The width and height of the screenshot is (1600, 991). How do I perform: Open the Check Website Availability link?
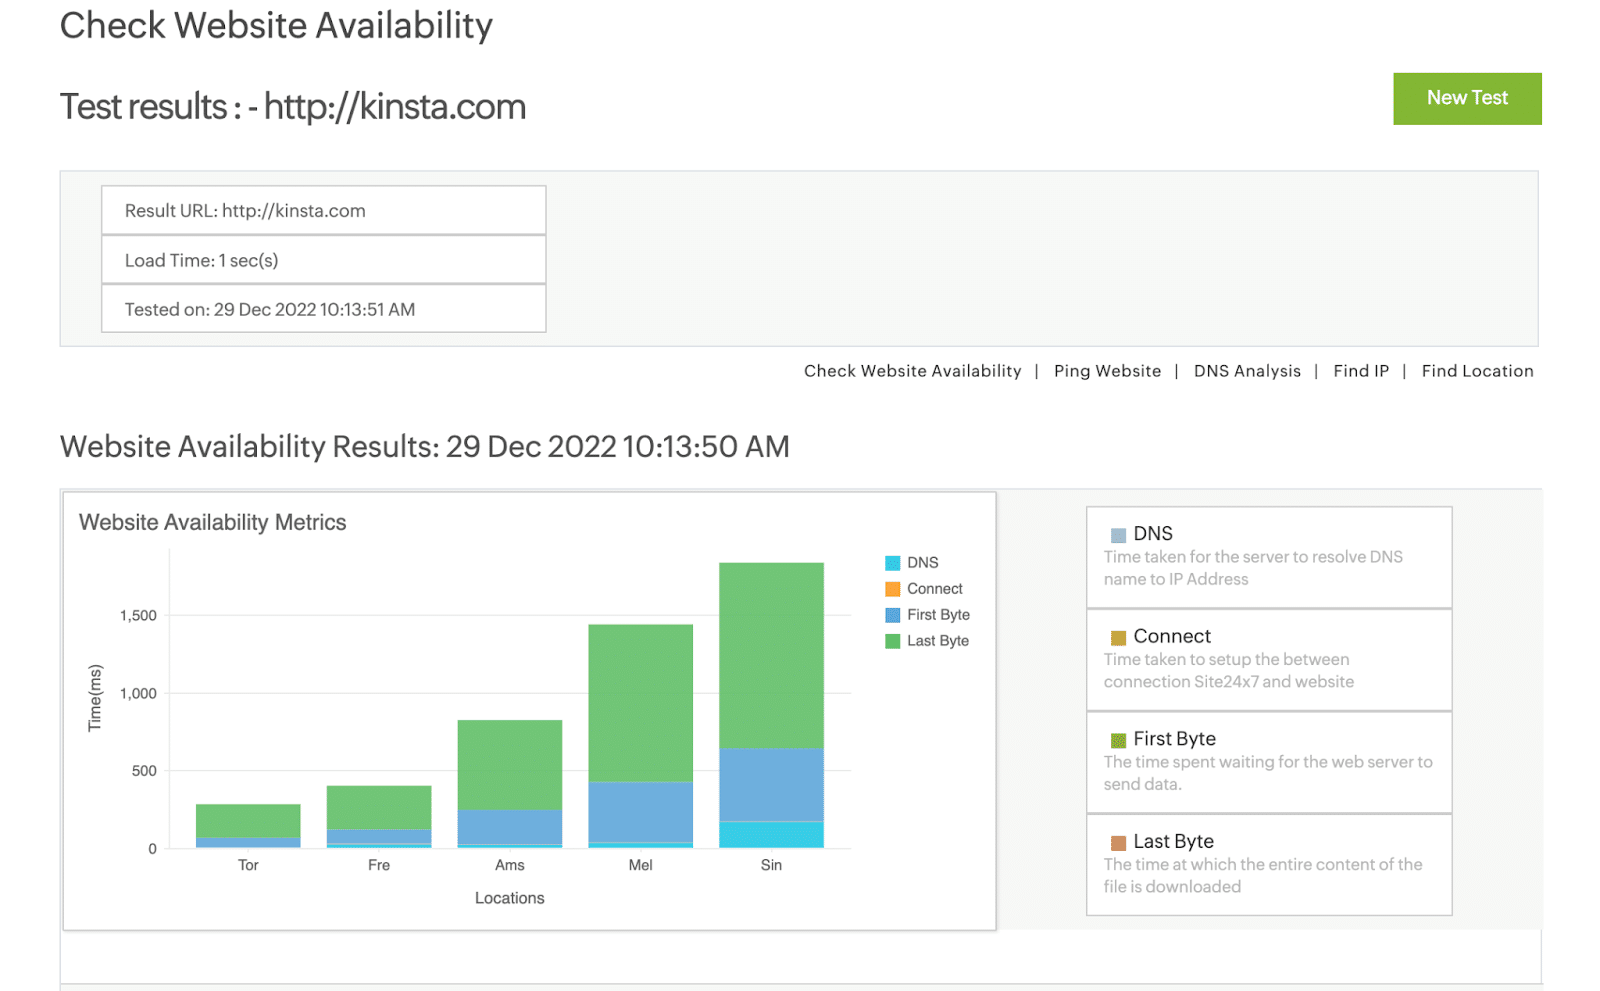(x=912, y=371)
